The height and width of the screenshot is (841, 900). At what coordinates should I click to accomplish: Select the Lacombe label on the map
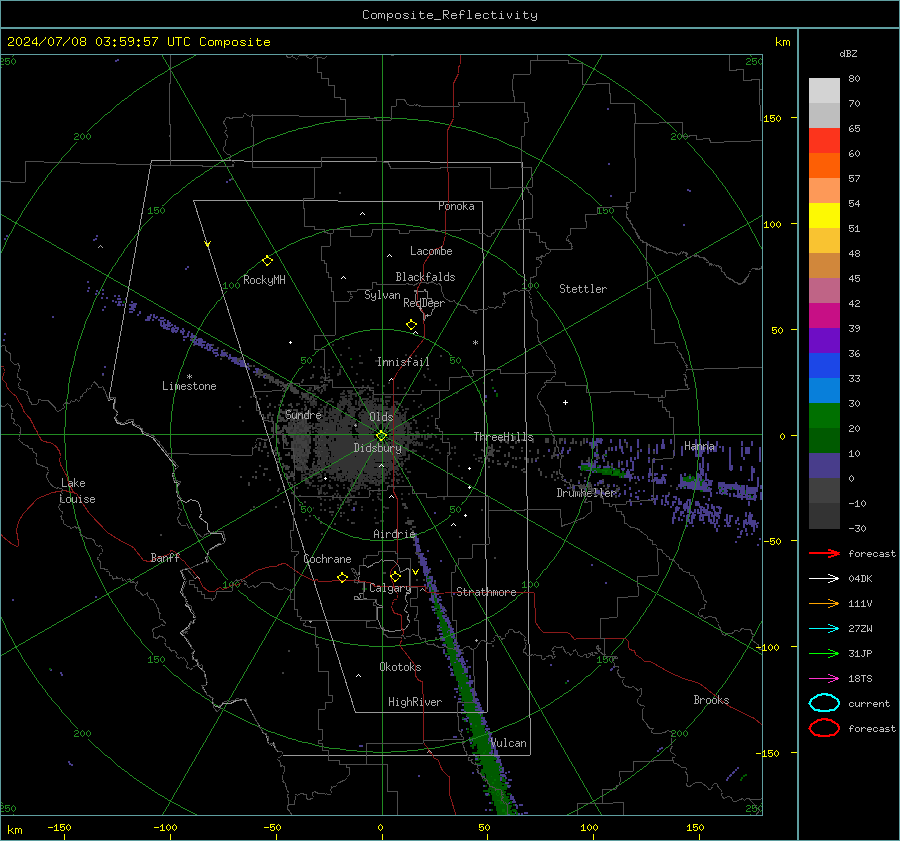pos(431,251)
